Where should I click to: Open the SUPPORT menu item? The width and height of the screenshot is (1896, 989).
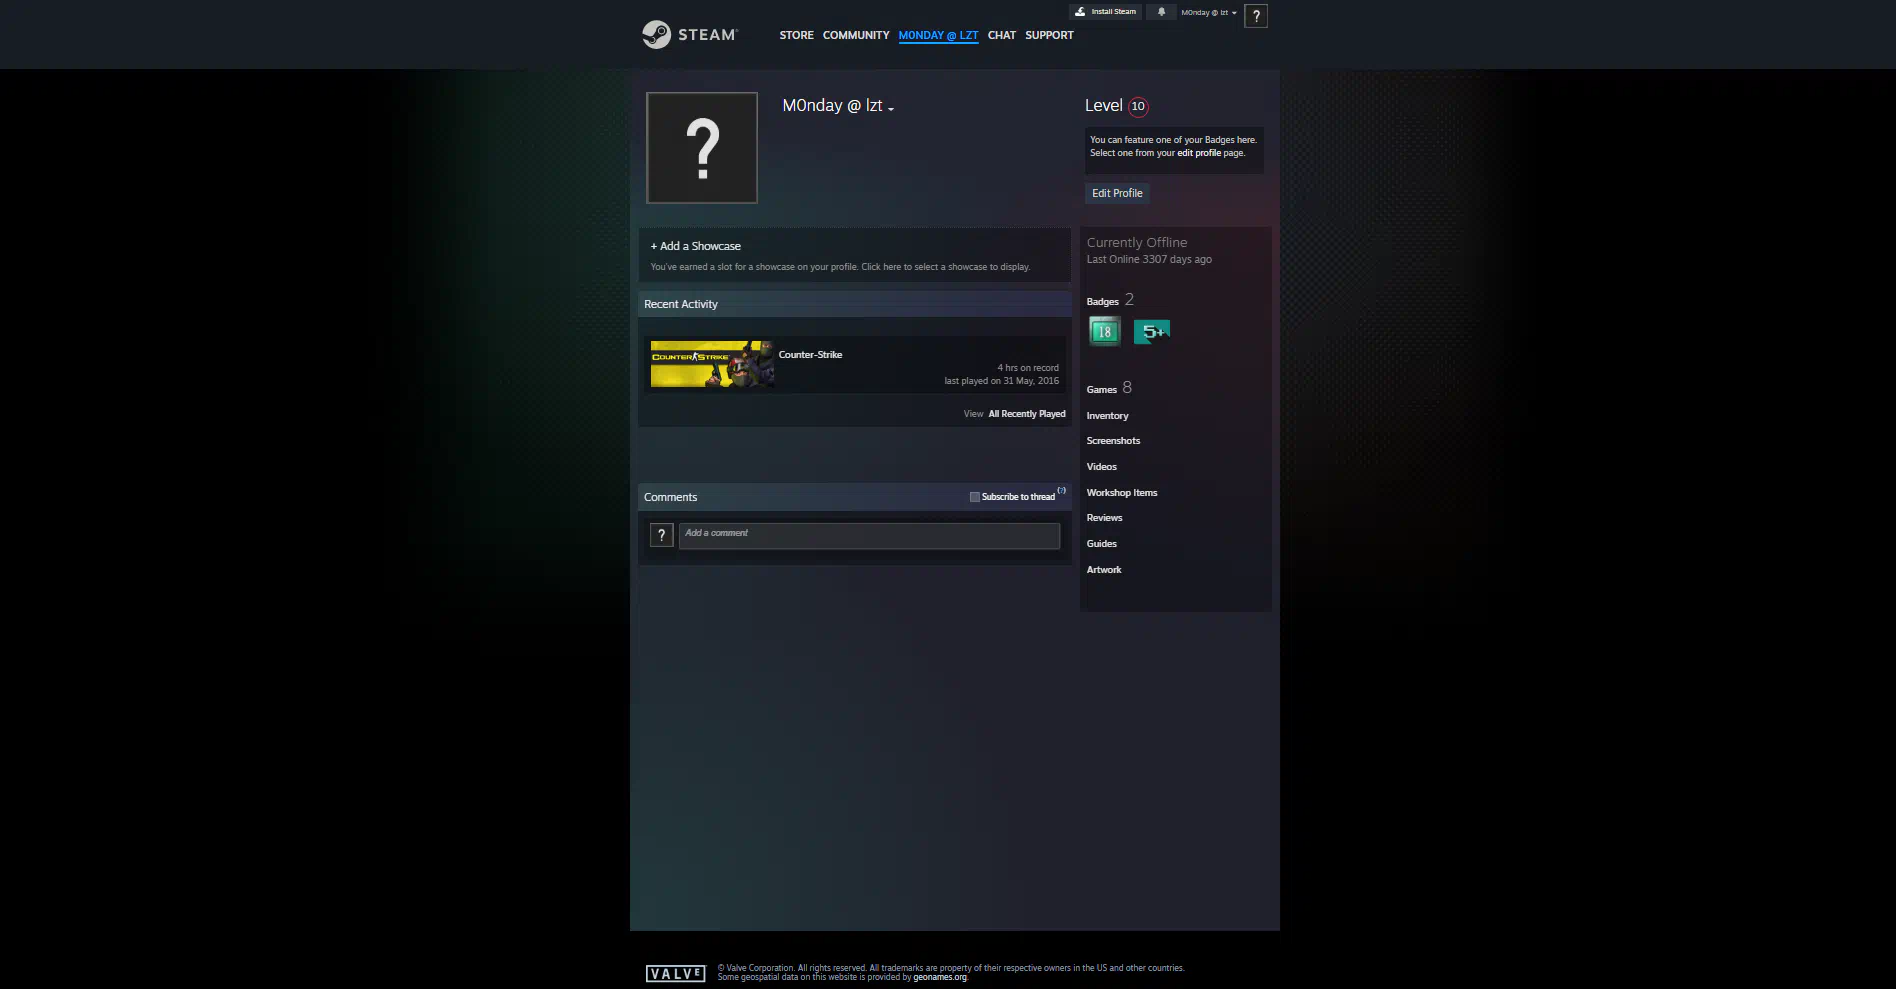click(1049, 35)
